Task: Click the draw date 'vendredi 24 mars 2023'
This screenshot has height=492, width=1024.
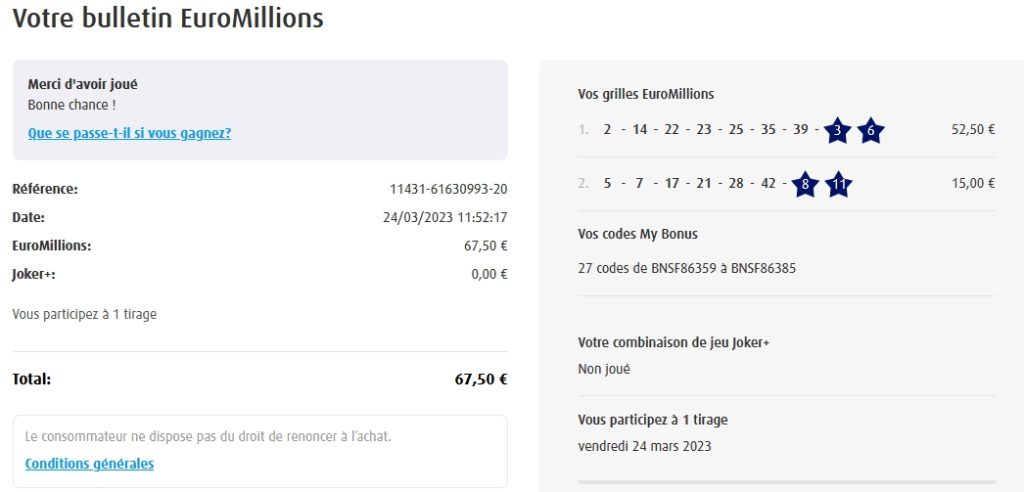Action: 644,446
